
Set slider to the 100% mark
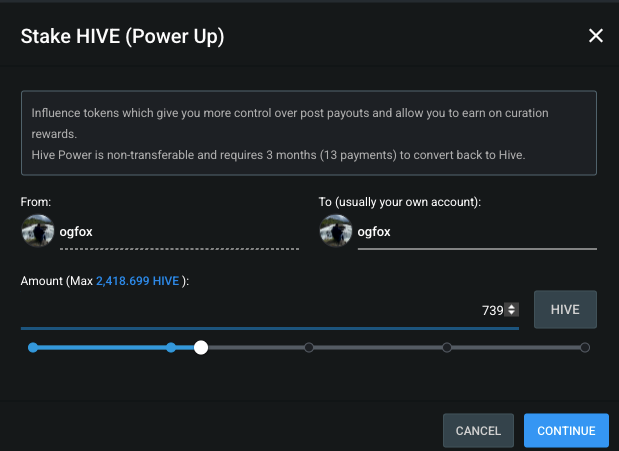click(x=585, y=348)
